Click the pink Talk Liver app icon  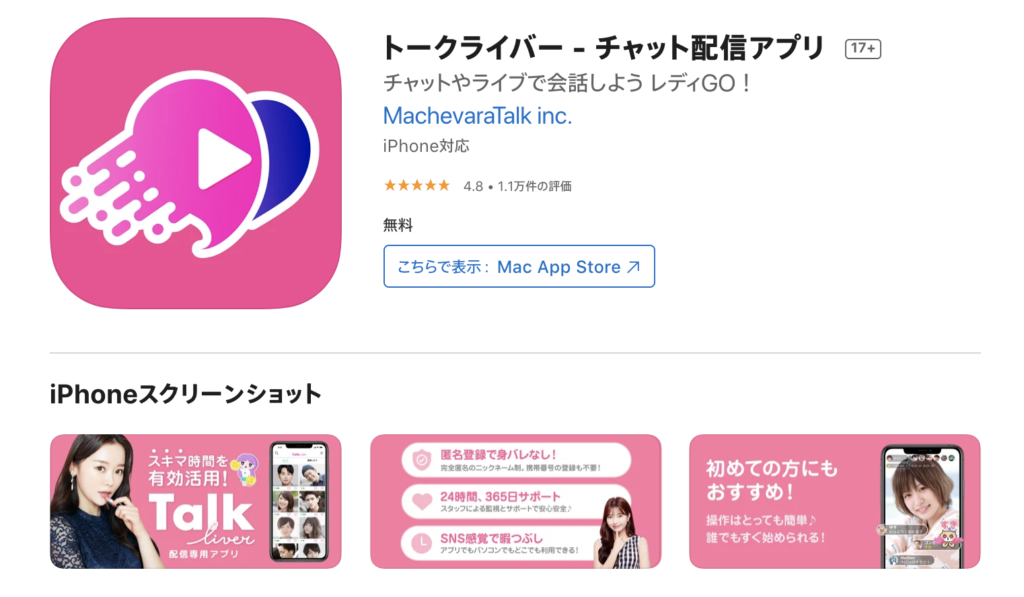[196, 163]
